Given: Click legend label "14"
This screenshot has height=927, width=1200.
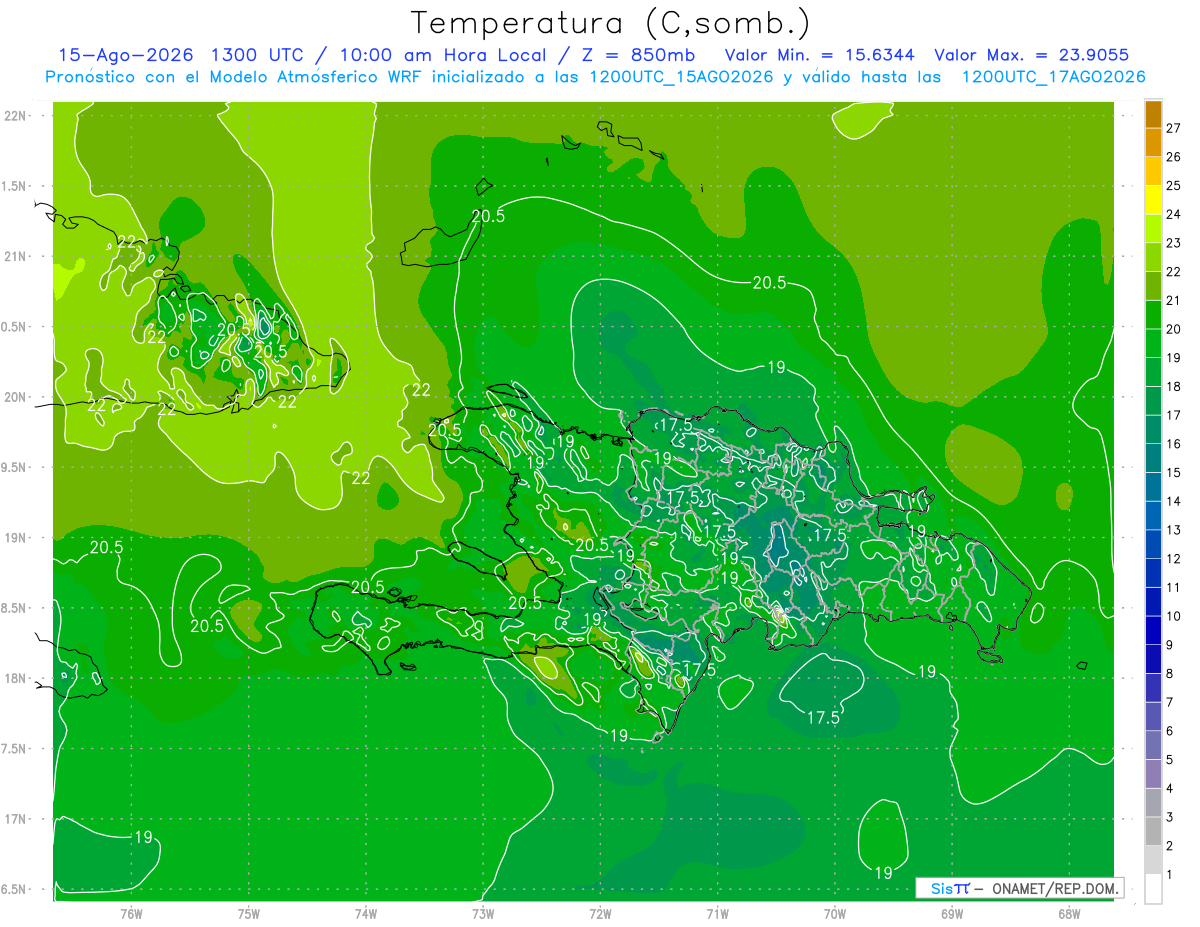Looking at the screenshot, I should pyautogui.click(x=1174, y=501).
